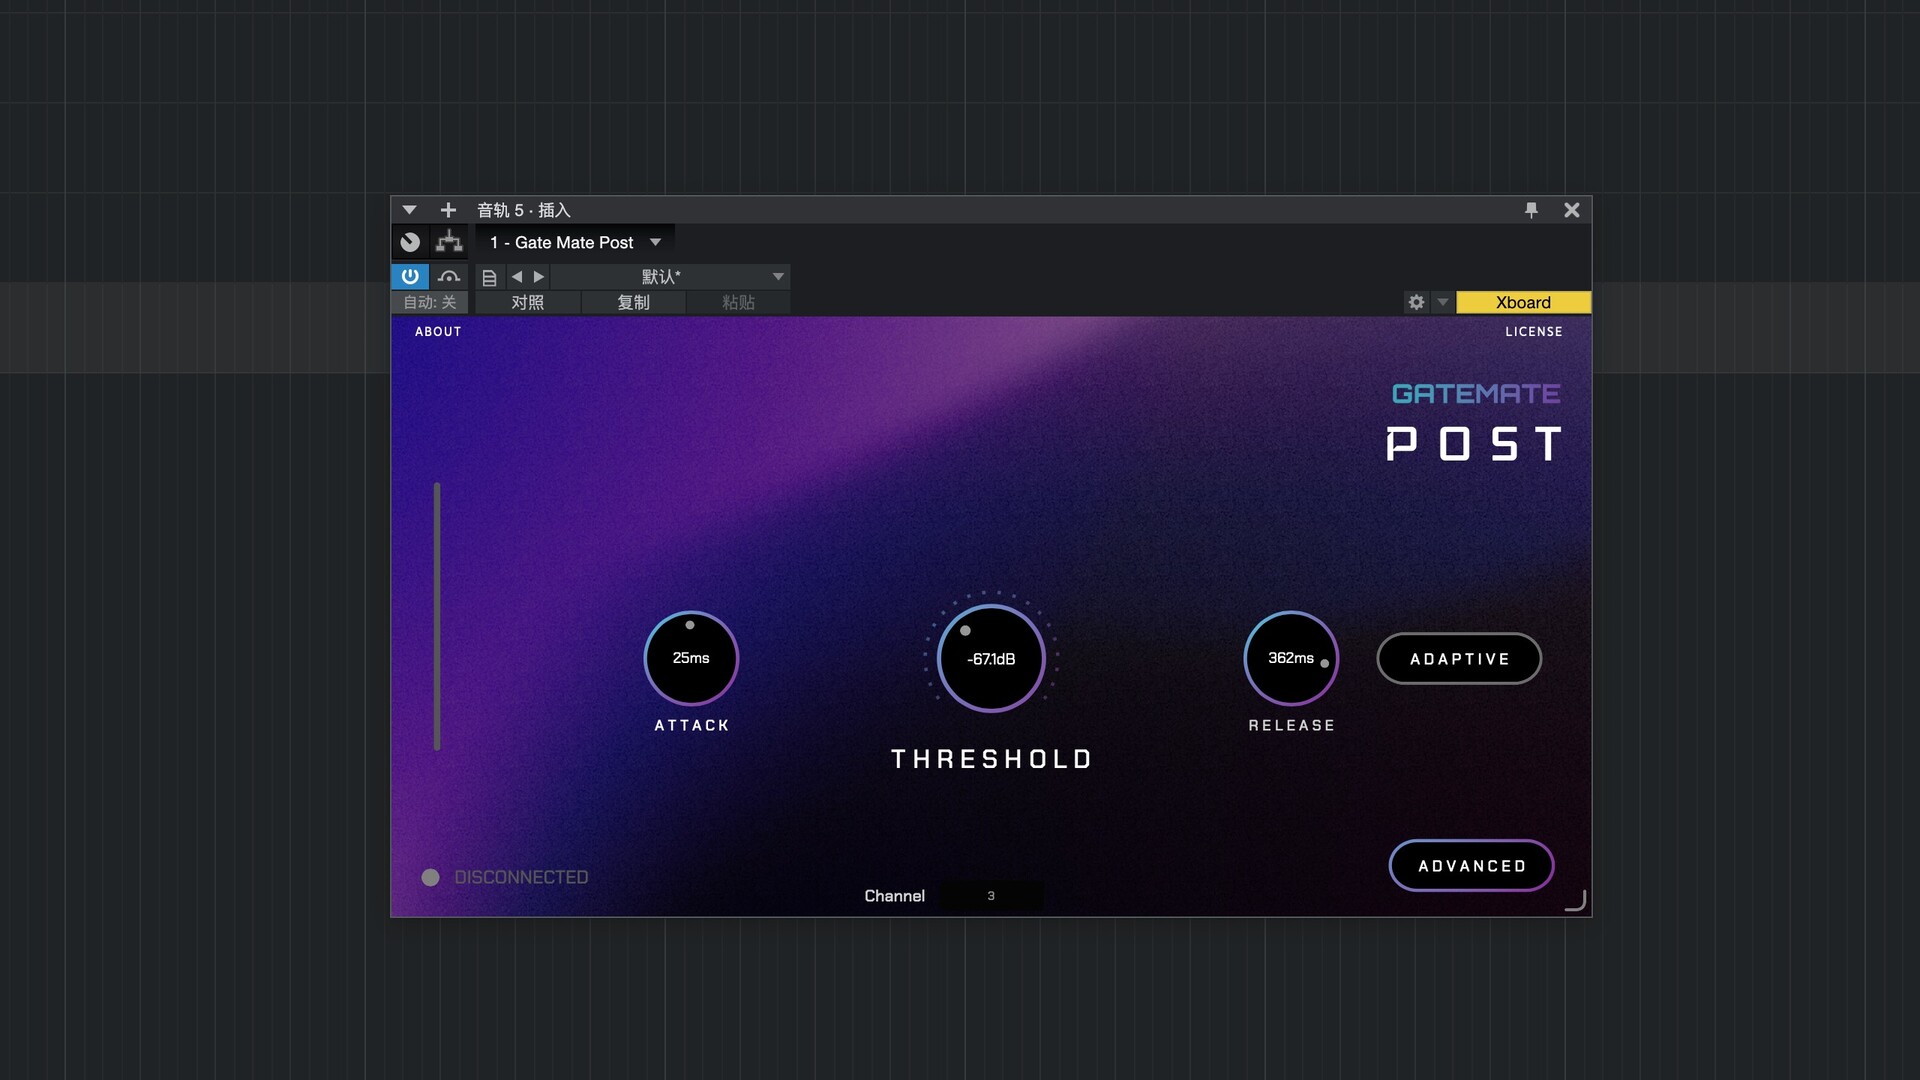
Task: Open the ADVANCED panel
Action: (1472, 866)
